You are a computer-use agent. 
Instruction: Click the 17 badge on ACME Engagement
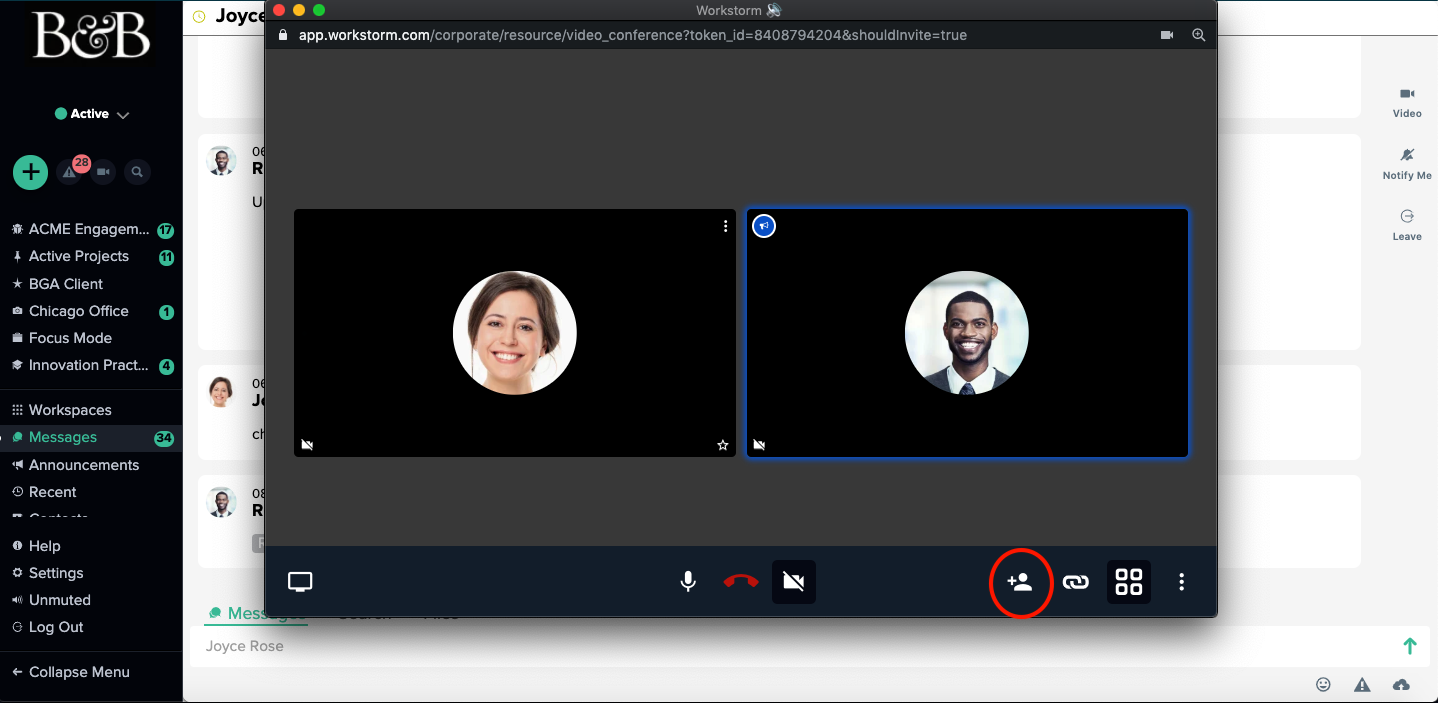pos(166,230)
